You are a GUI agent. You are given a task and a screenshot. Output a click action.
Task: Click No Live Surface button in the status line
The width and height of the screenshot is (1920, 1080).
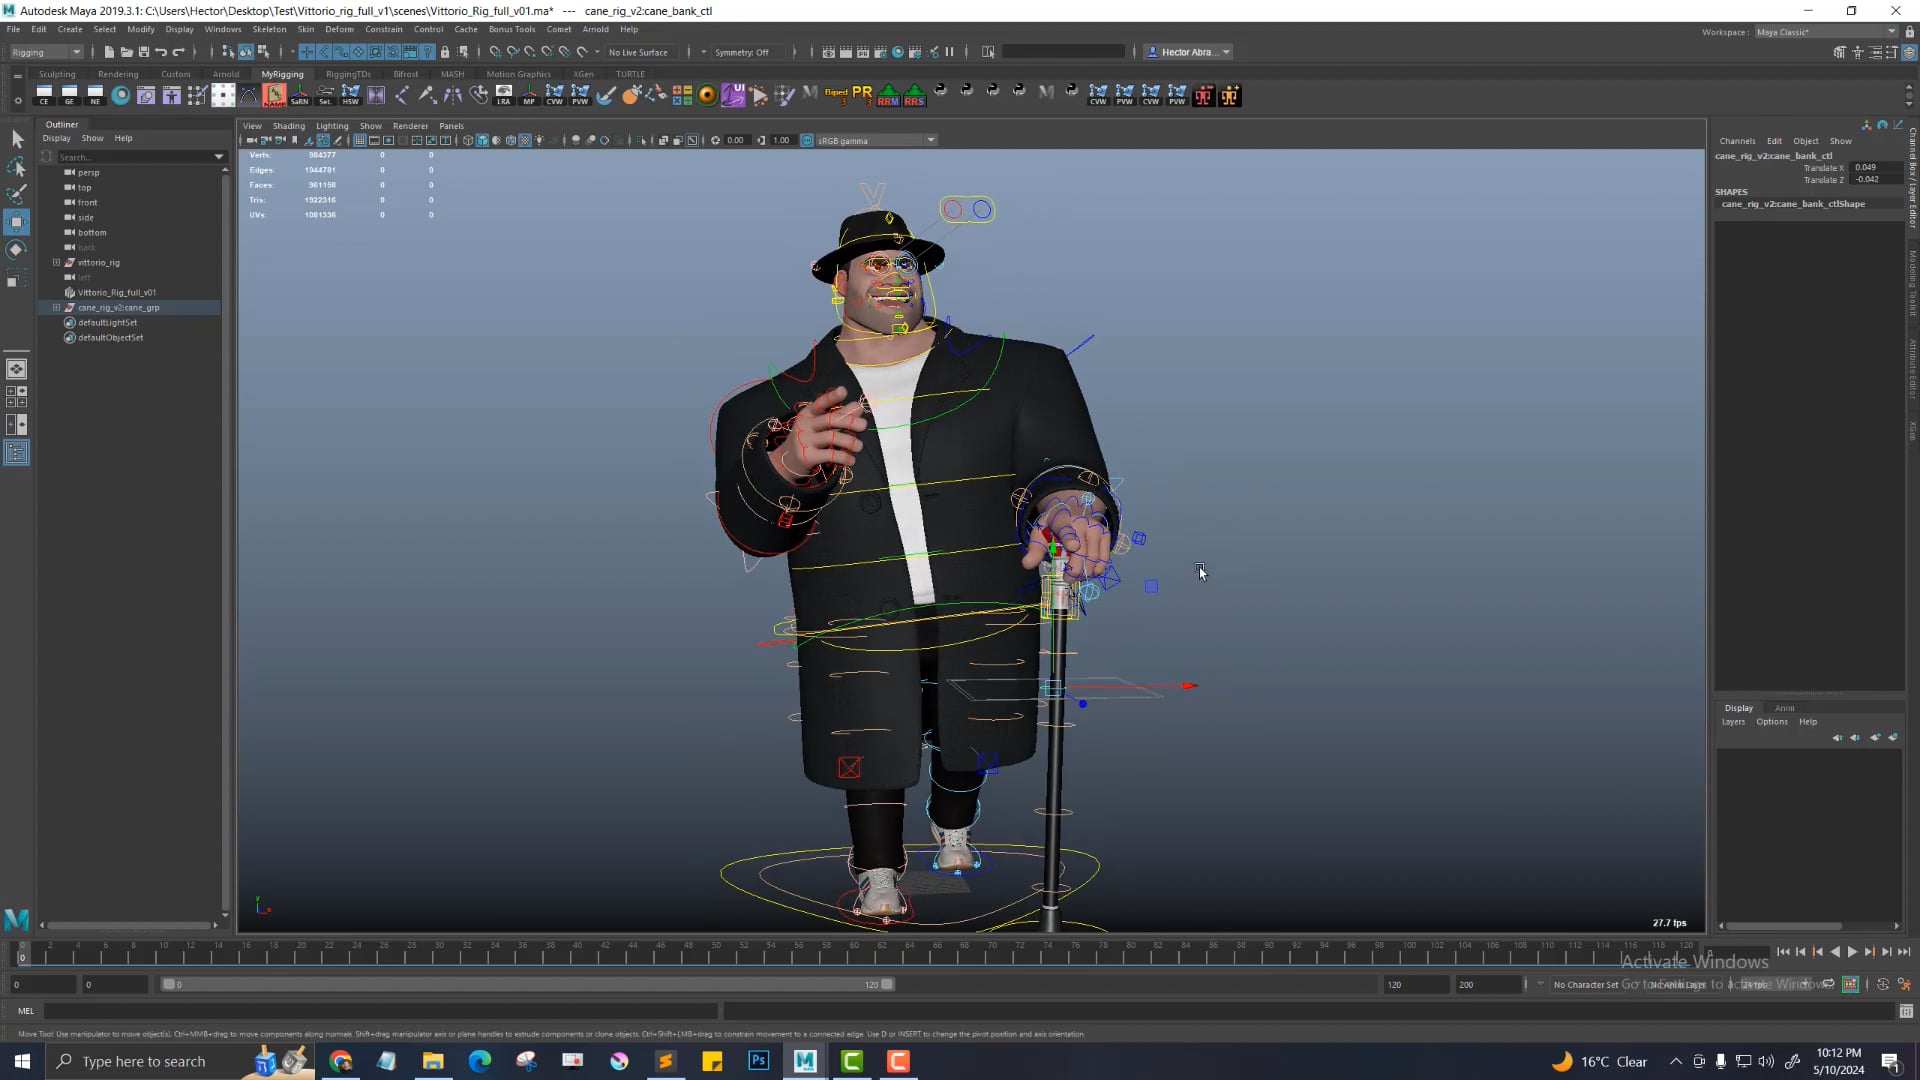coord(638,52)
